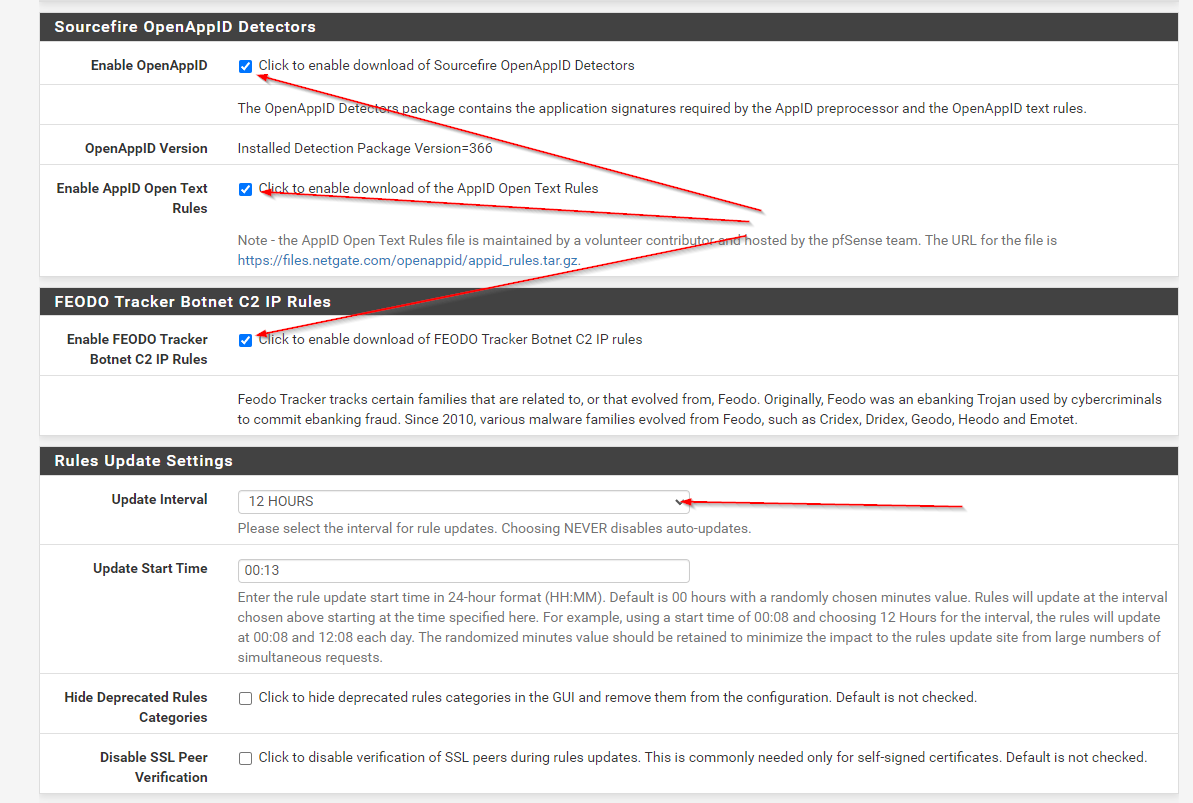The height and width of the screenshot is (803, 1193).
Task: Click the 'disable verification of SSL peers' description text
Action: pyautogui.click(x=702, y=757)
